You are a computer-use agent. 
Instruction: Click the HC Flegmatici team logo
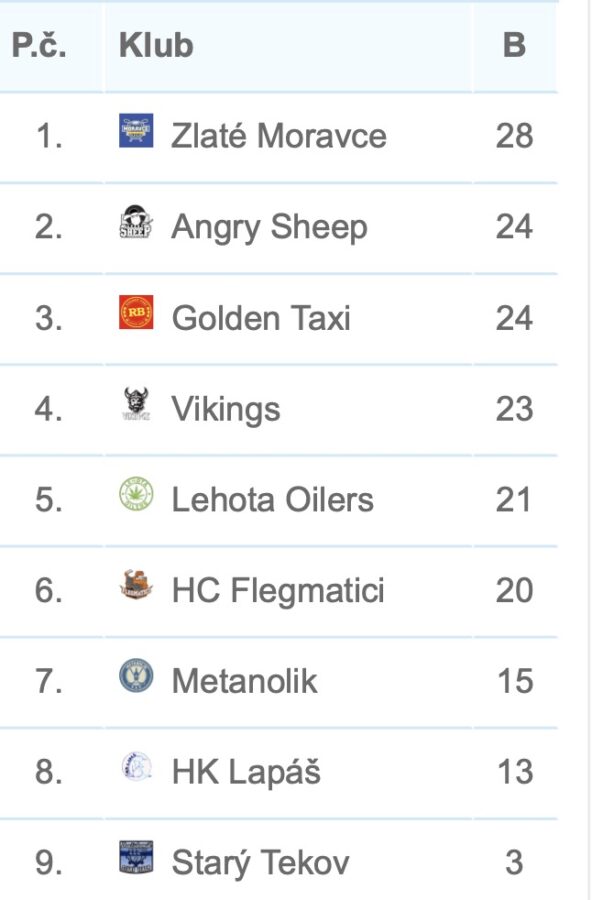click(x=136, y=585)
